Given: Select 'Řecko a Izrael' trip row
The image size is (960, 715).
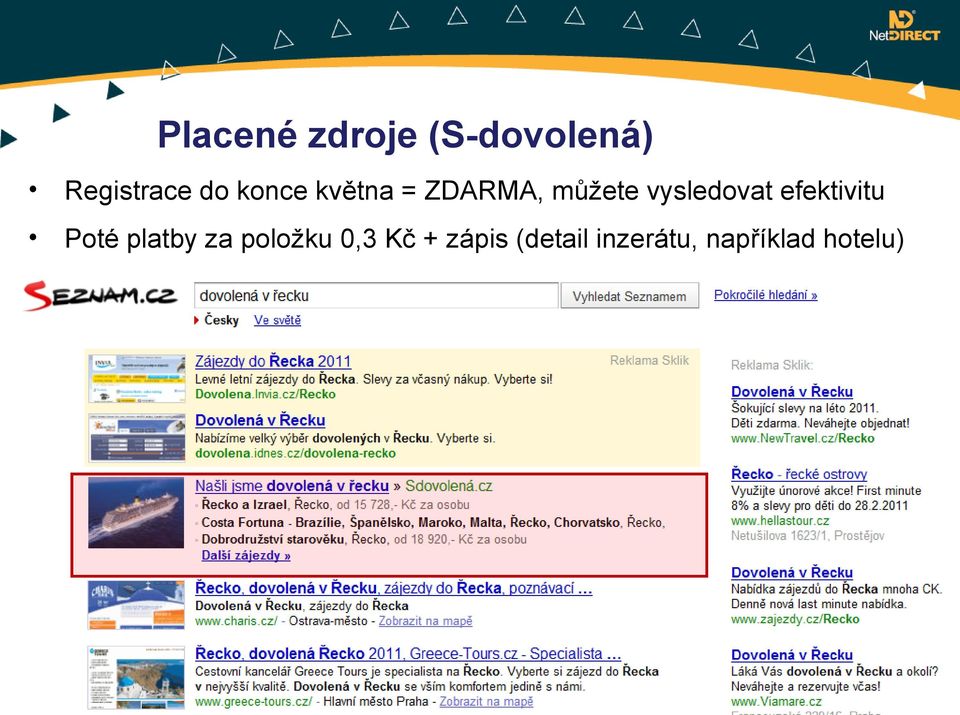Looking at the screenshot, I should pyautogui.click(x=336, y=505).
